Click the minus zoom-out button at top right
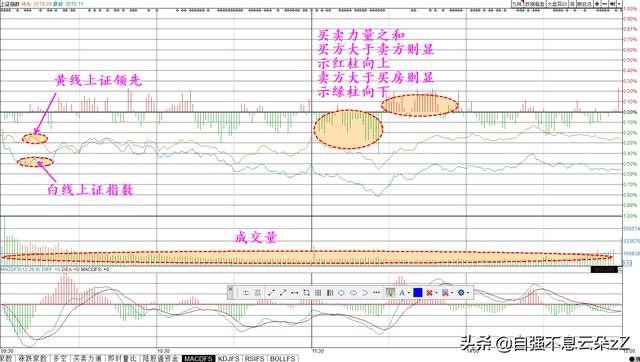The width and height of the screenshot is (640, 362). (x=604, y=4)
